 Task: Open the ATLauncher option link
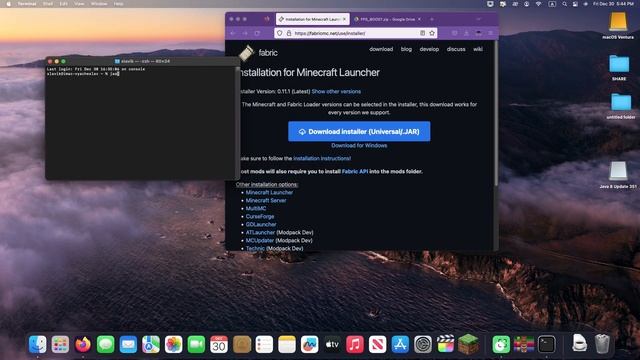260,233
